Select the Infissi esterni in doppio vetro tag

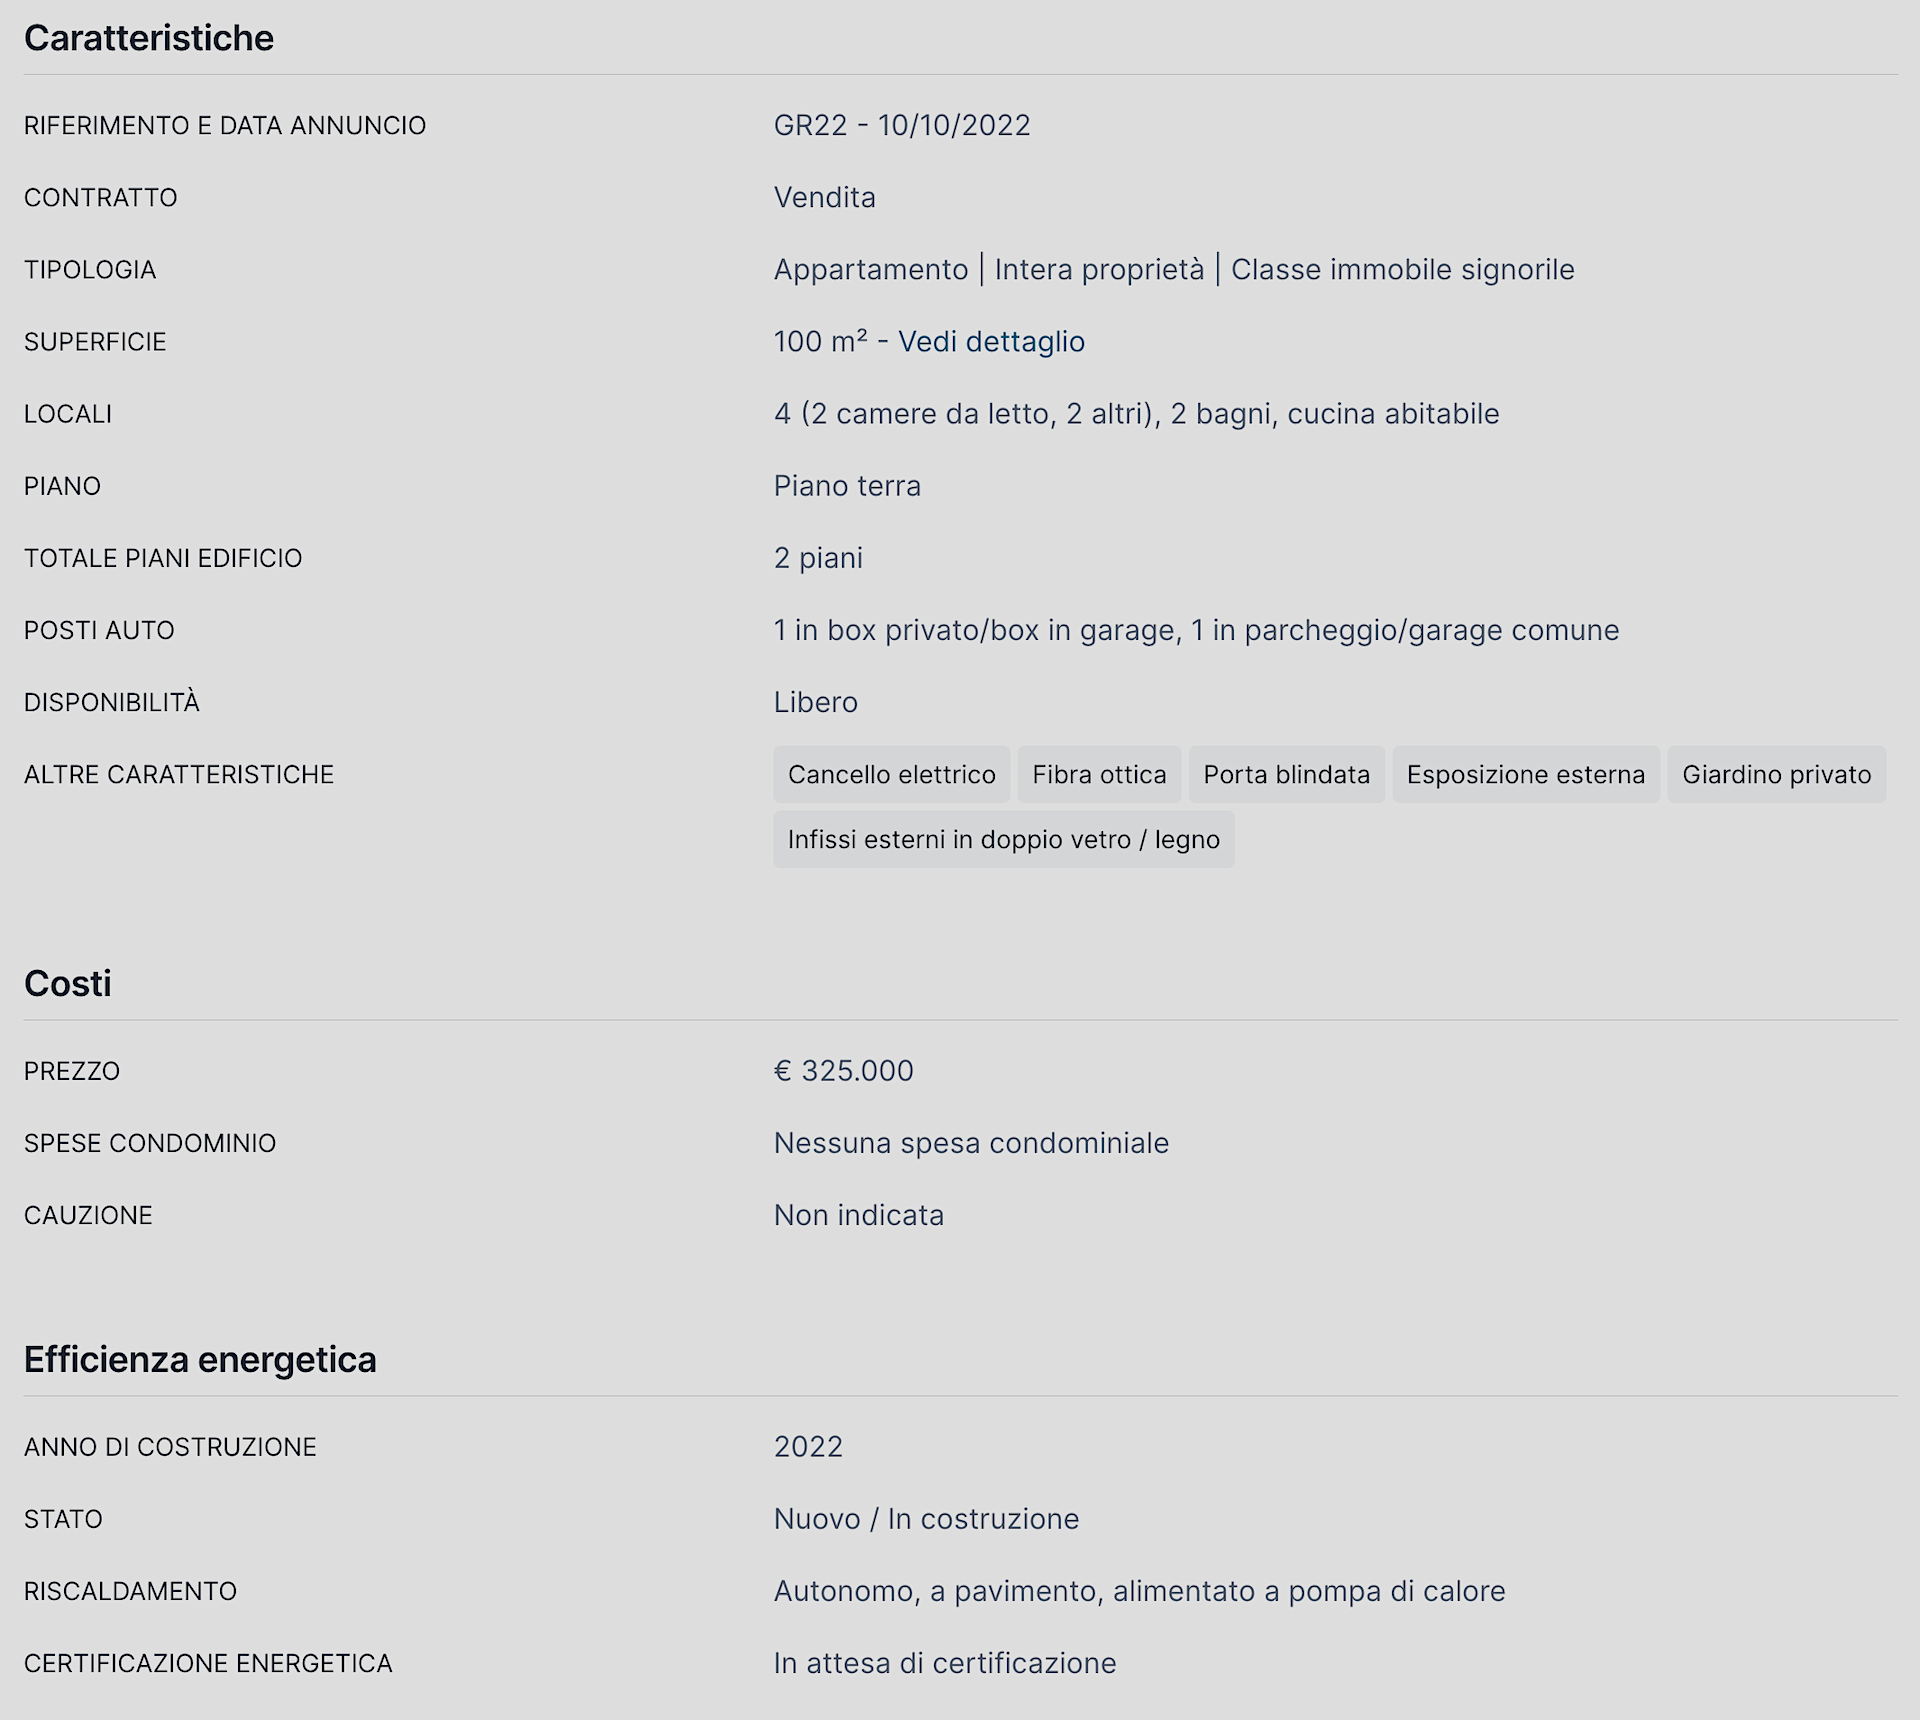click(1003, 840)
